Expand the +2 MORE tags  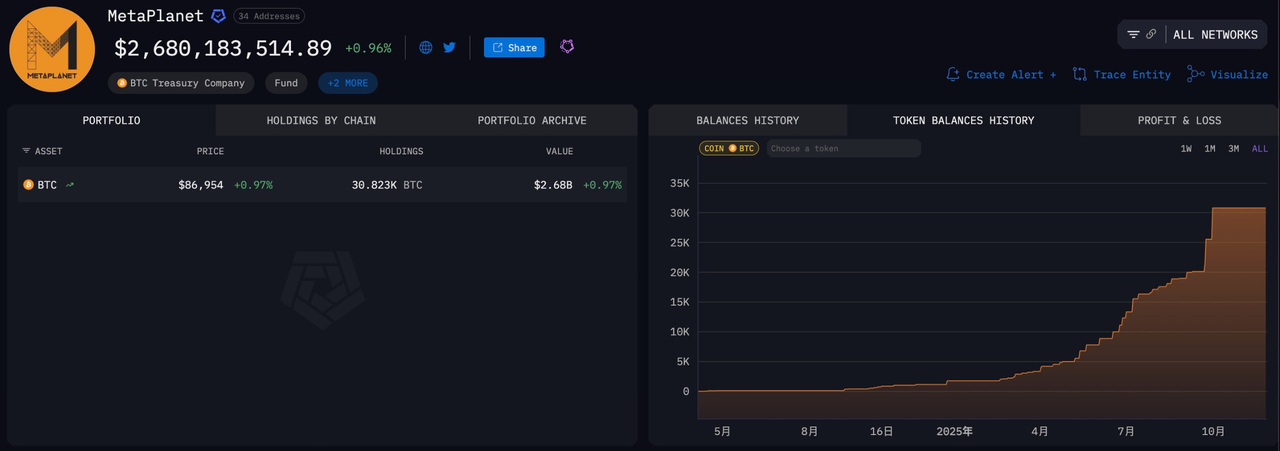(x=348, y=83)
